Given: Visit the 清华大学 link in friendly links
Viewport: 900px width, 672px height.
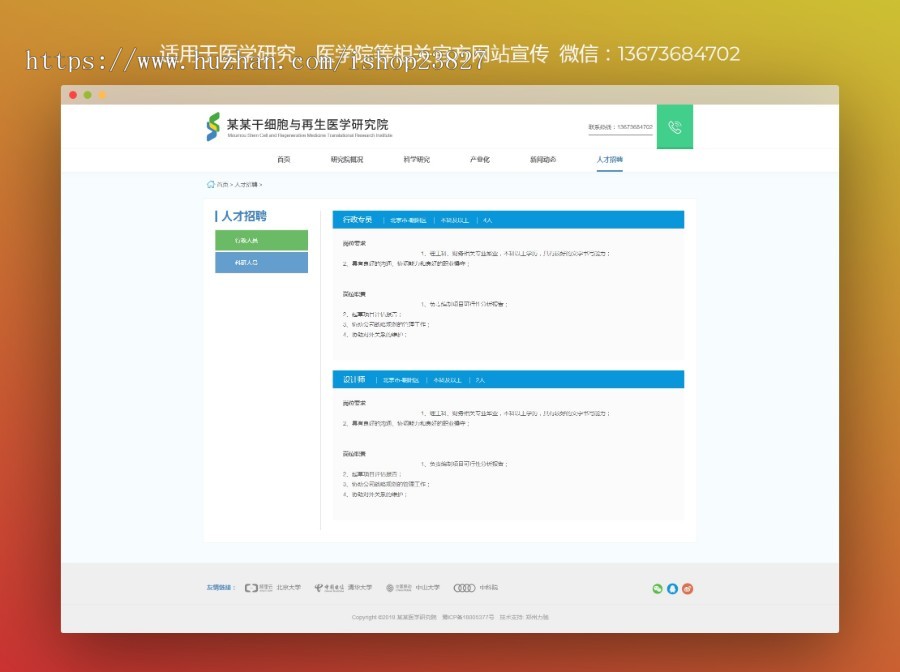Looking at the screenshot, I should (x=358, y=587).
